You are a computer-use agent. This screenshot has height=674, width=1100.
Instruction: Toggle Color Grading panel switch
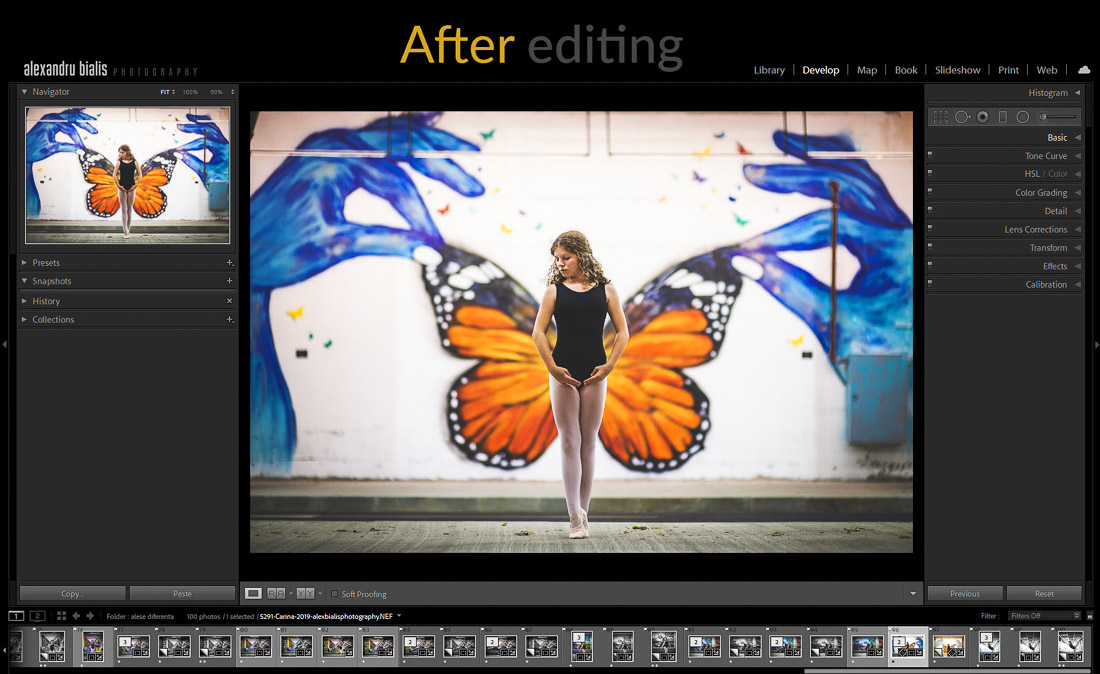tap(930, 191)
